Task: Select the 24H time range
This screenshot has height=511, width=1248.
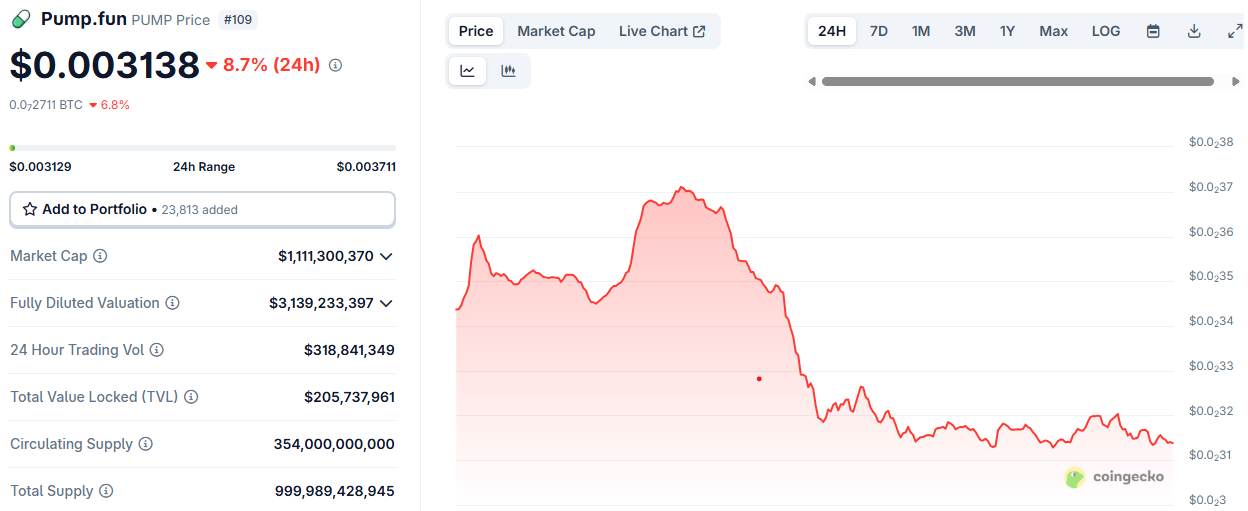Action: [x=832, y=31]
